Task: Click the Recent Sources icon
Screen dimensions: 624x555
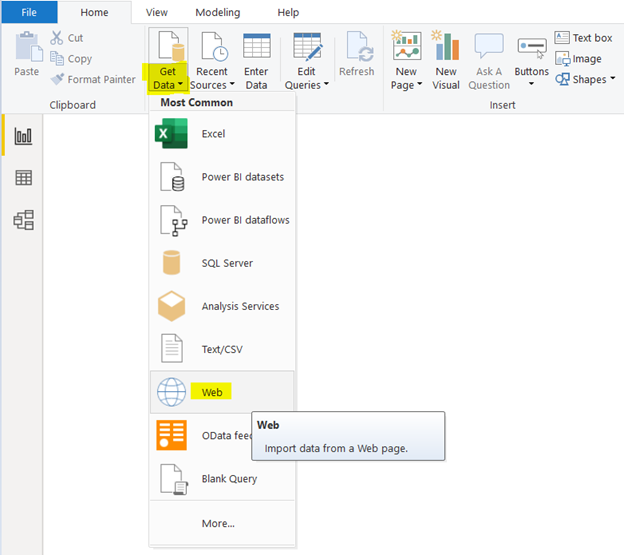Action: [x=214, y=46]
